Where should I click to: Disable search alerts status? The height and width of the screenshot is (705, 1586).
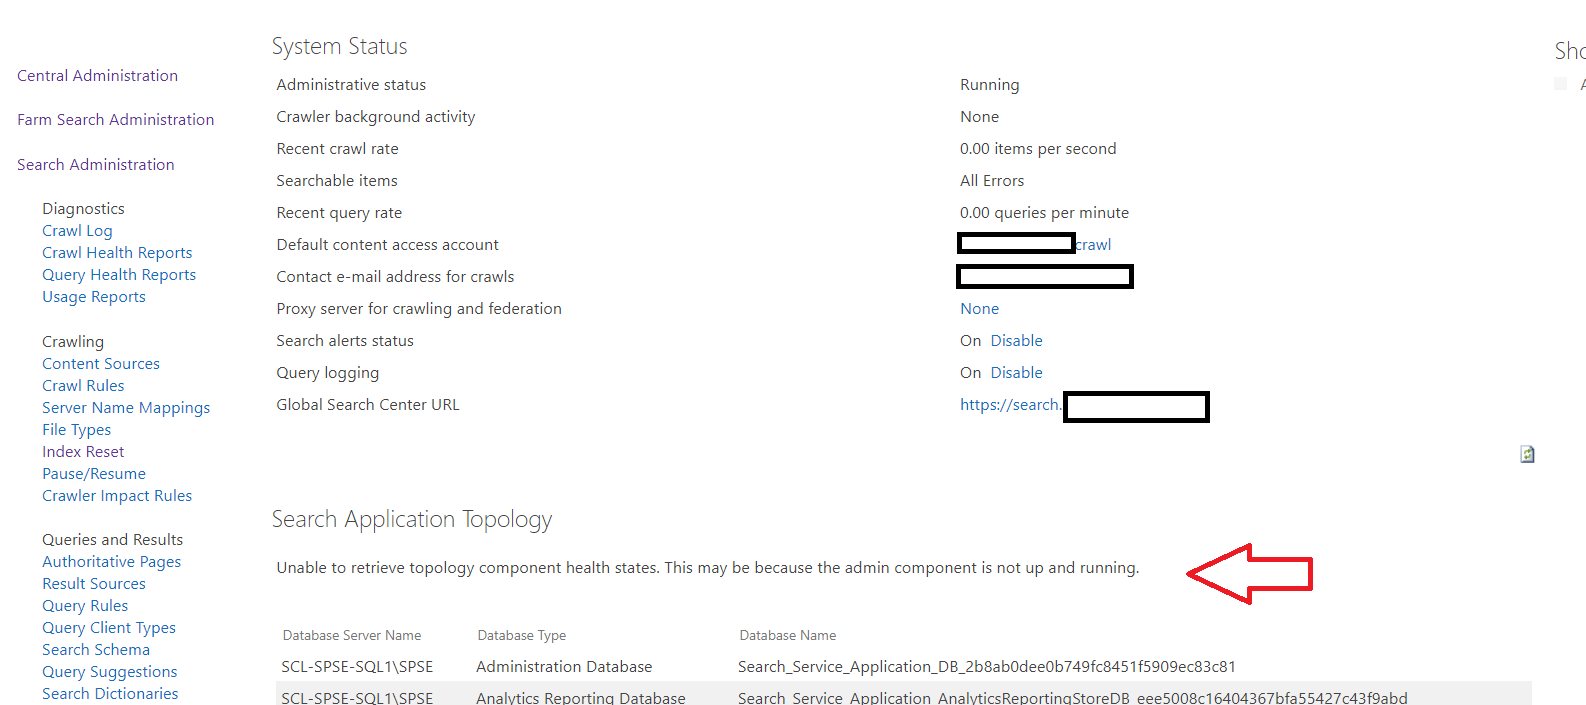1016,341
